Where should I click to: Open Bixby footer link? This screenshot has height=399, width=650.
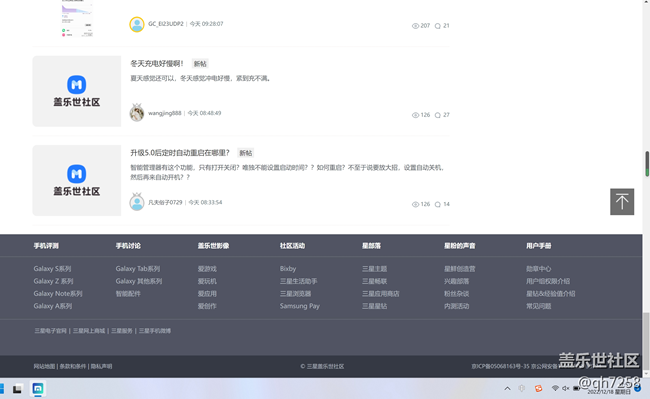point(288,268)
